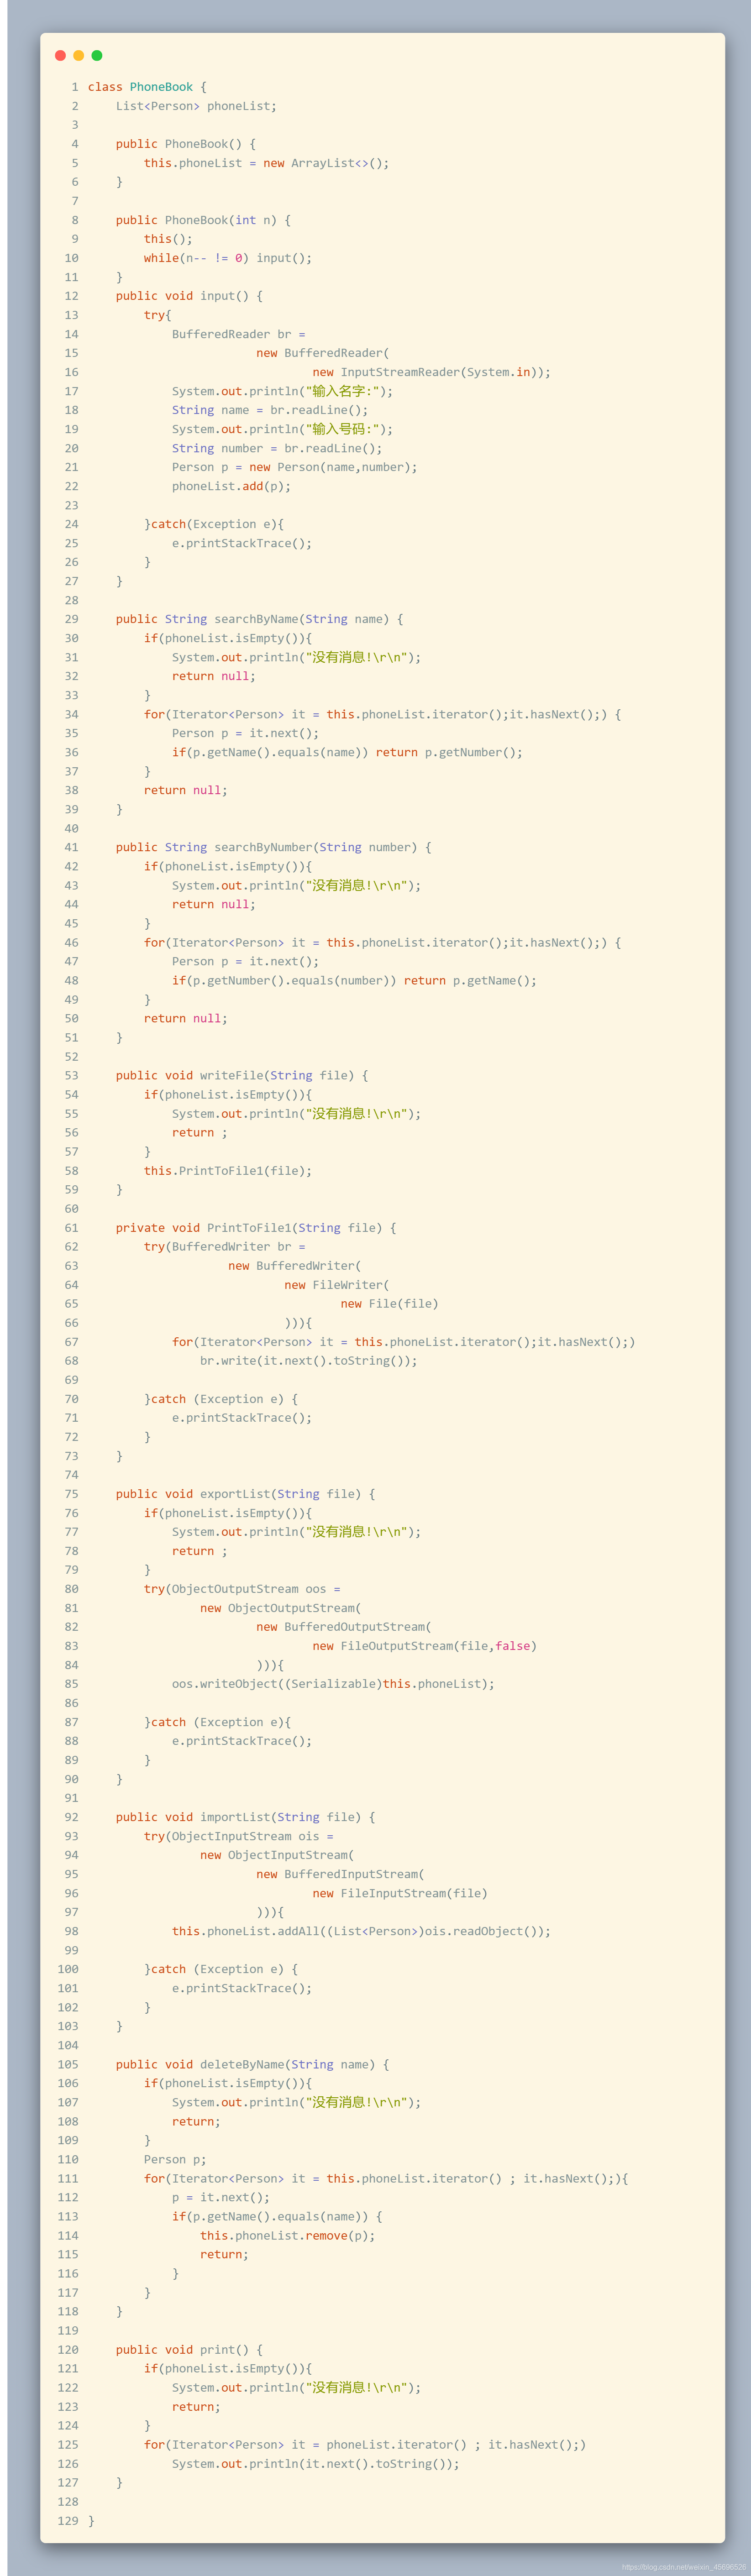
Task: Select the 'oos.writeObject' statement line
Action: pos(333,1684)
